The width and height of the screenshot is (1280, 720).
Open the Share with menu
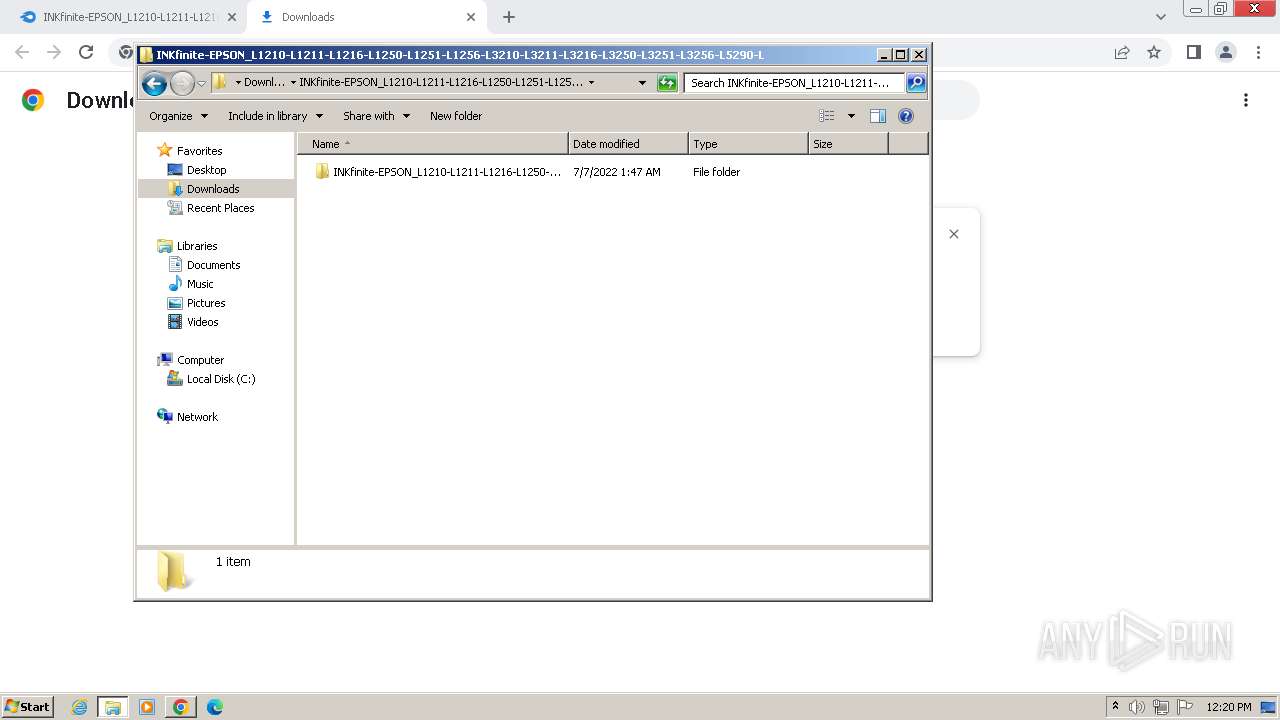pyautogui.click(x=376, y=116)
